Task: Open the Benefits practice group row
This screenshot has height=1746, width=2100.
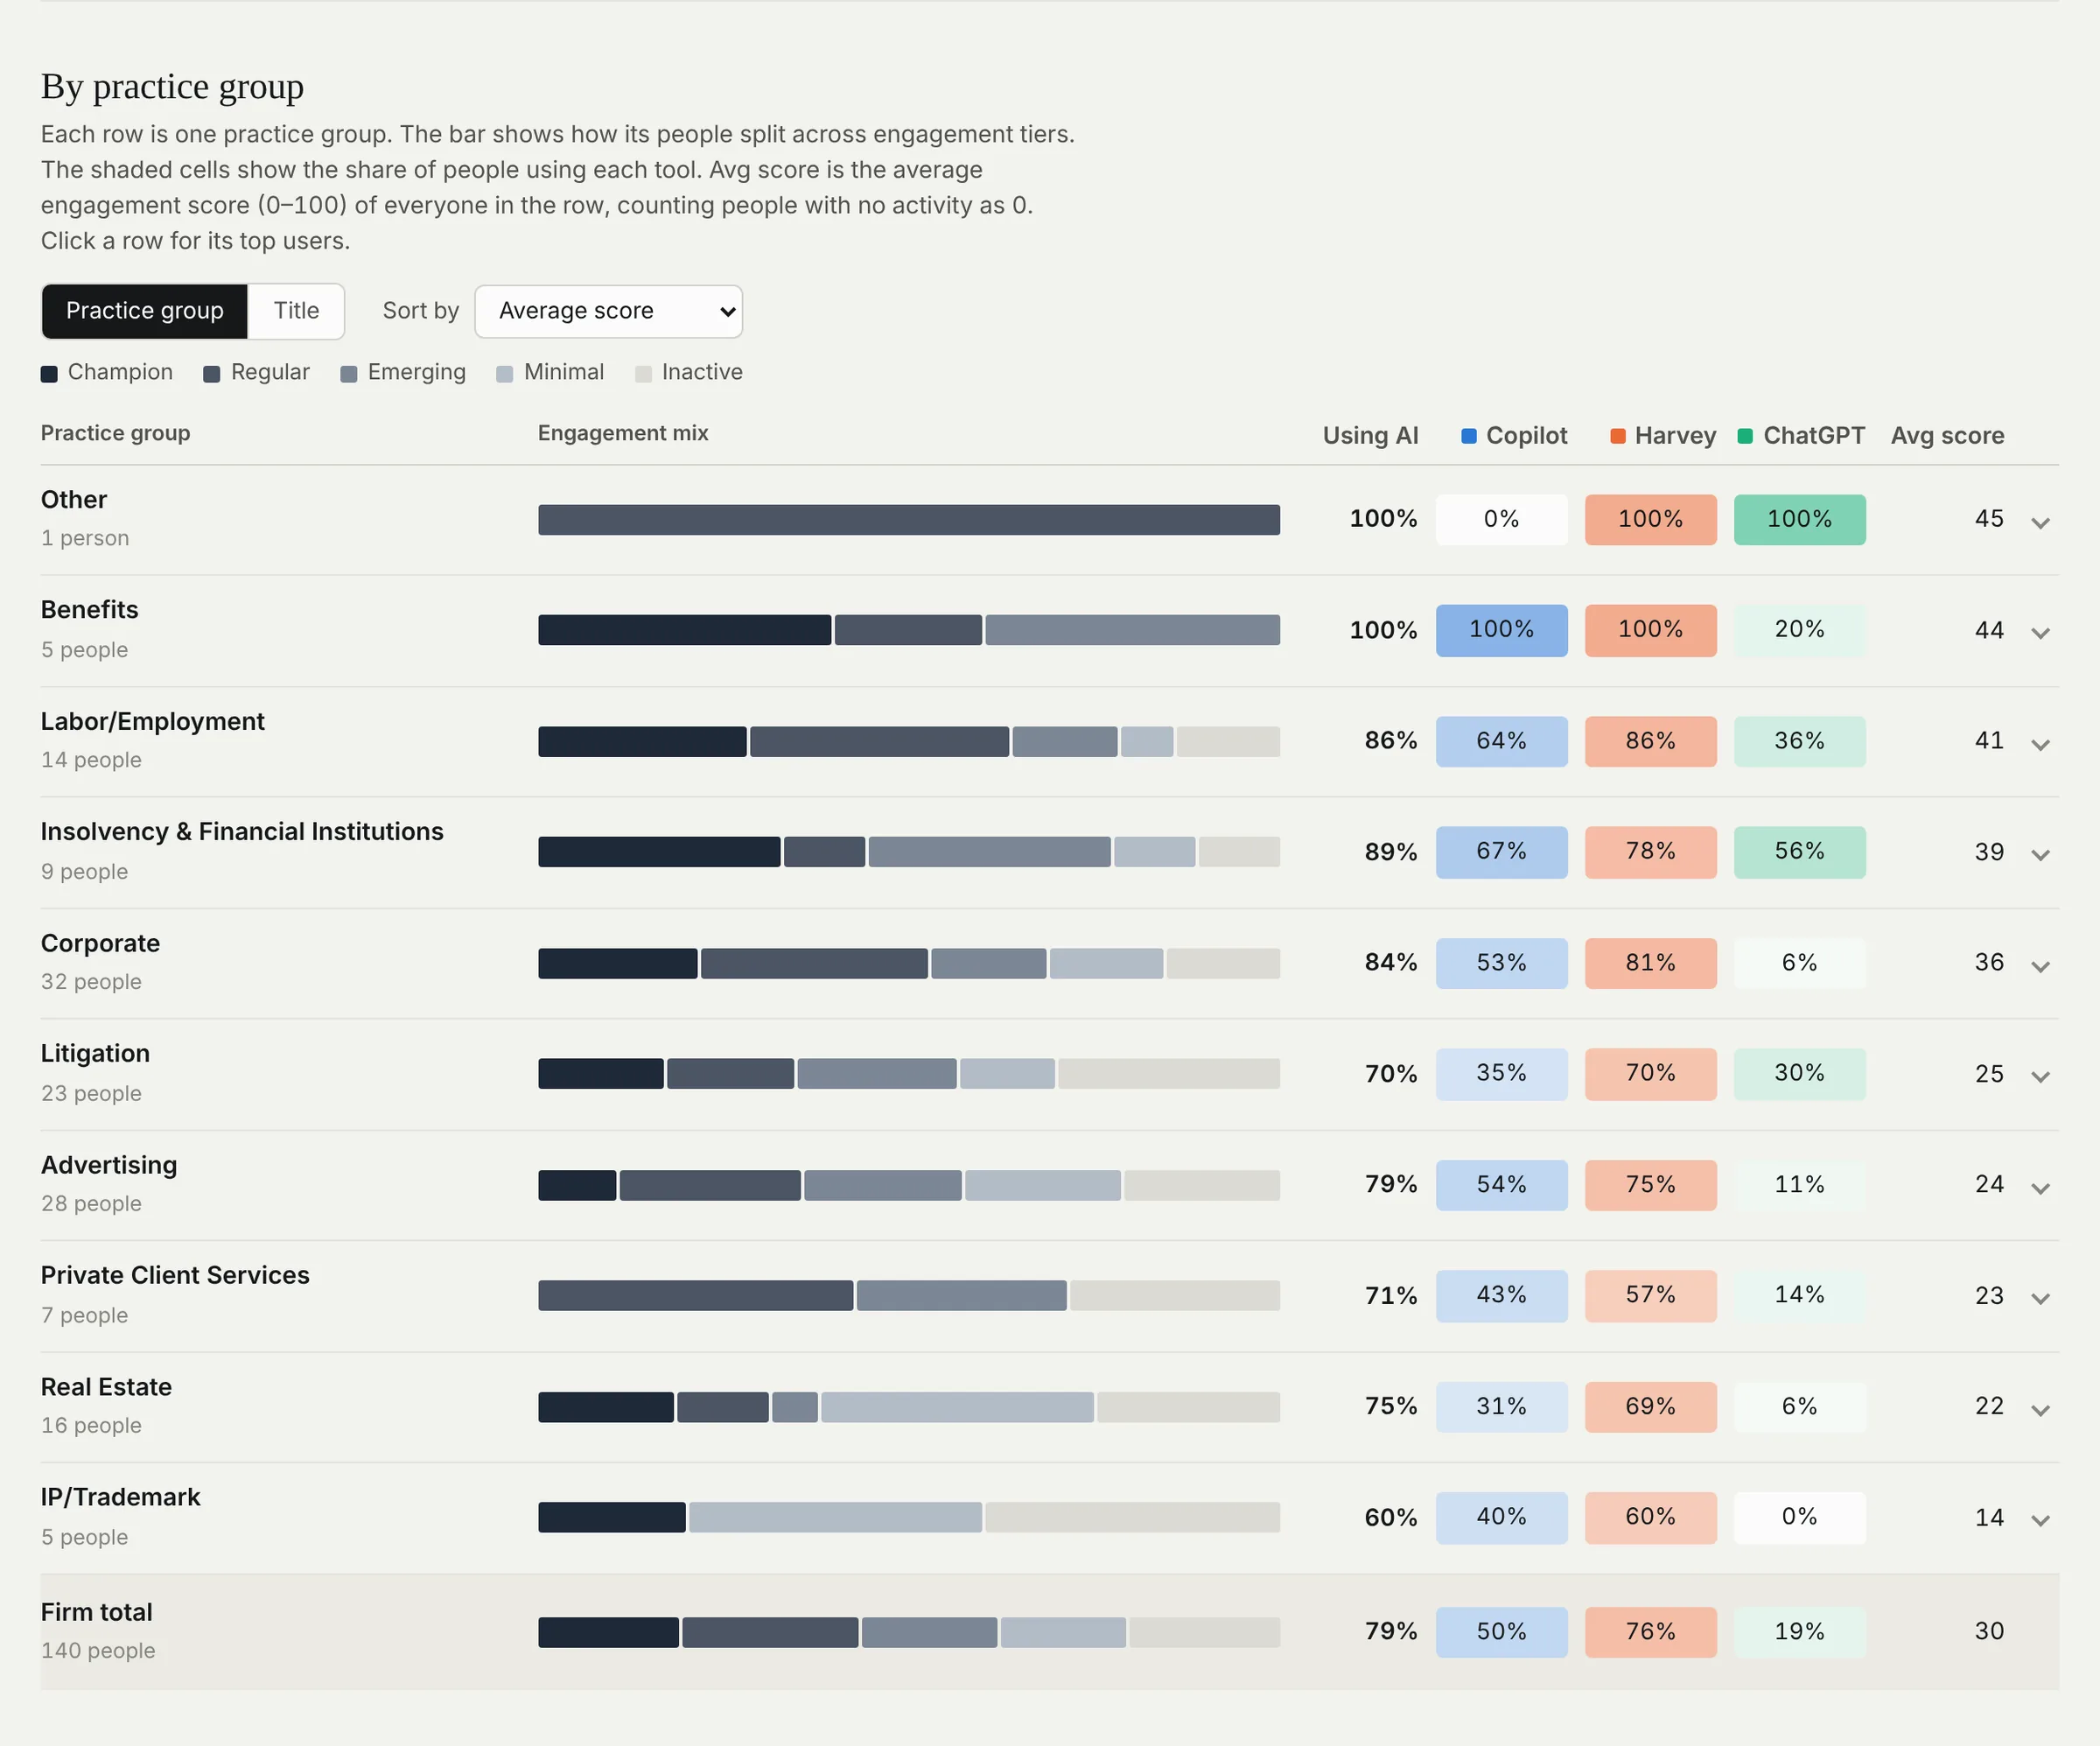Action: (1050, 630)
